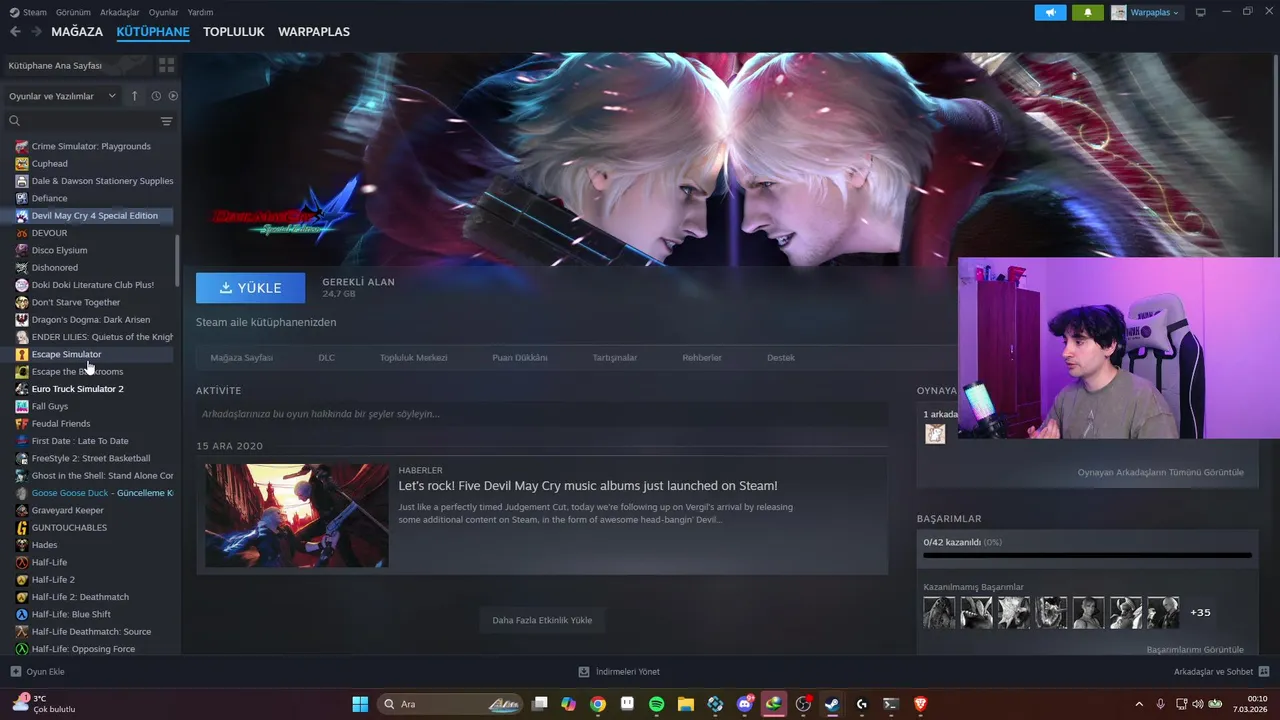Open the Mağaza Sayfası link
Viewport: 1280px width, 720px height.
click(241, 357)
